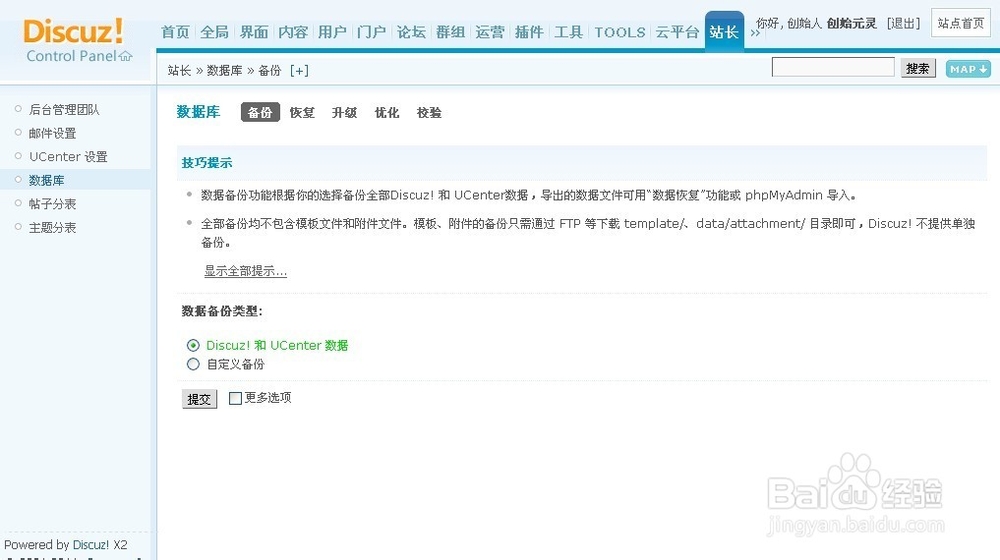Viewport: 1000px width, 560px height.
Task: Open UCenter 设置 in sidebar
Action: [x=68, y=157]
